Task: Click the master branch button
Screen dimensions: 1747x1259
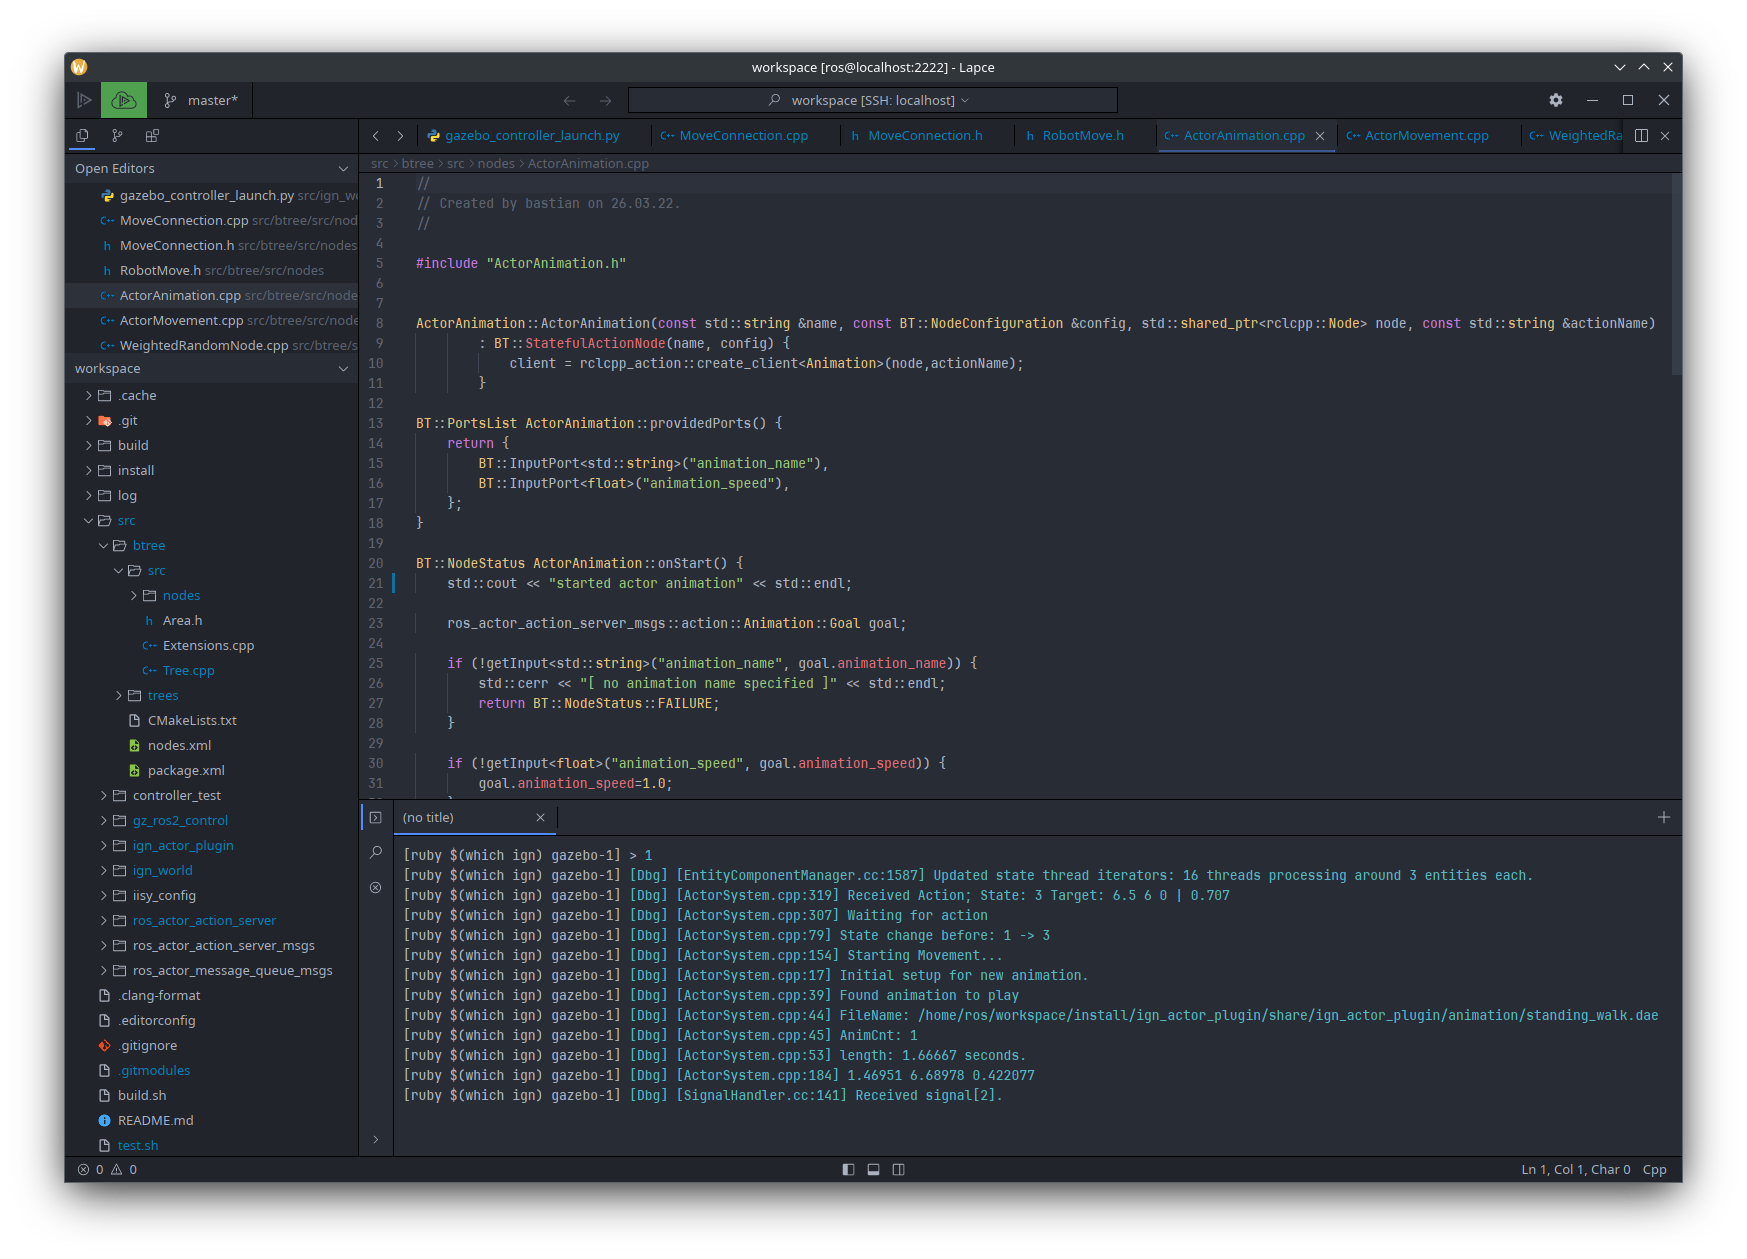Action: pyautogui.click(x=201, y=100)
